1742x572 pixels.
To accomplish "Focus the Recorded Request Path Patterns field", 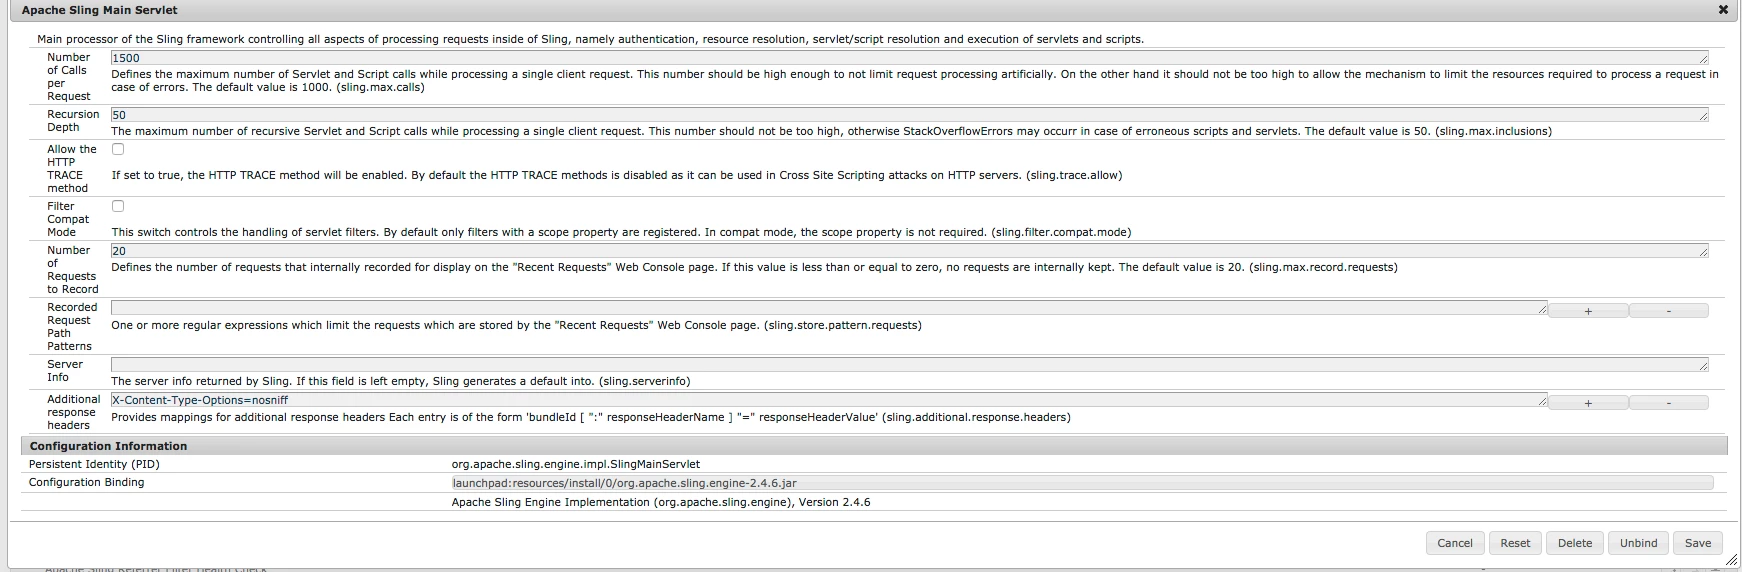I will 829,308.
